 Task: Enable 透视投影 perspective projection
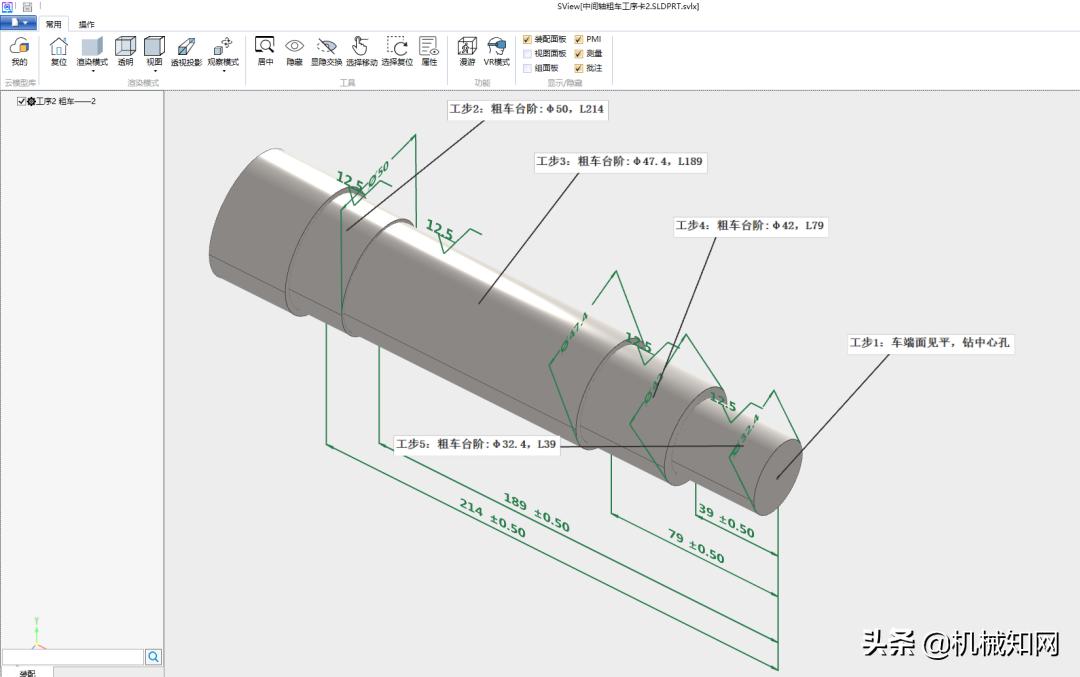[x=186, y=50]
